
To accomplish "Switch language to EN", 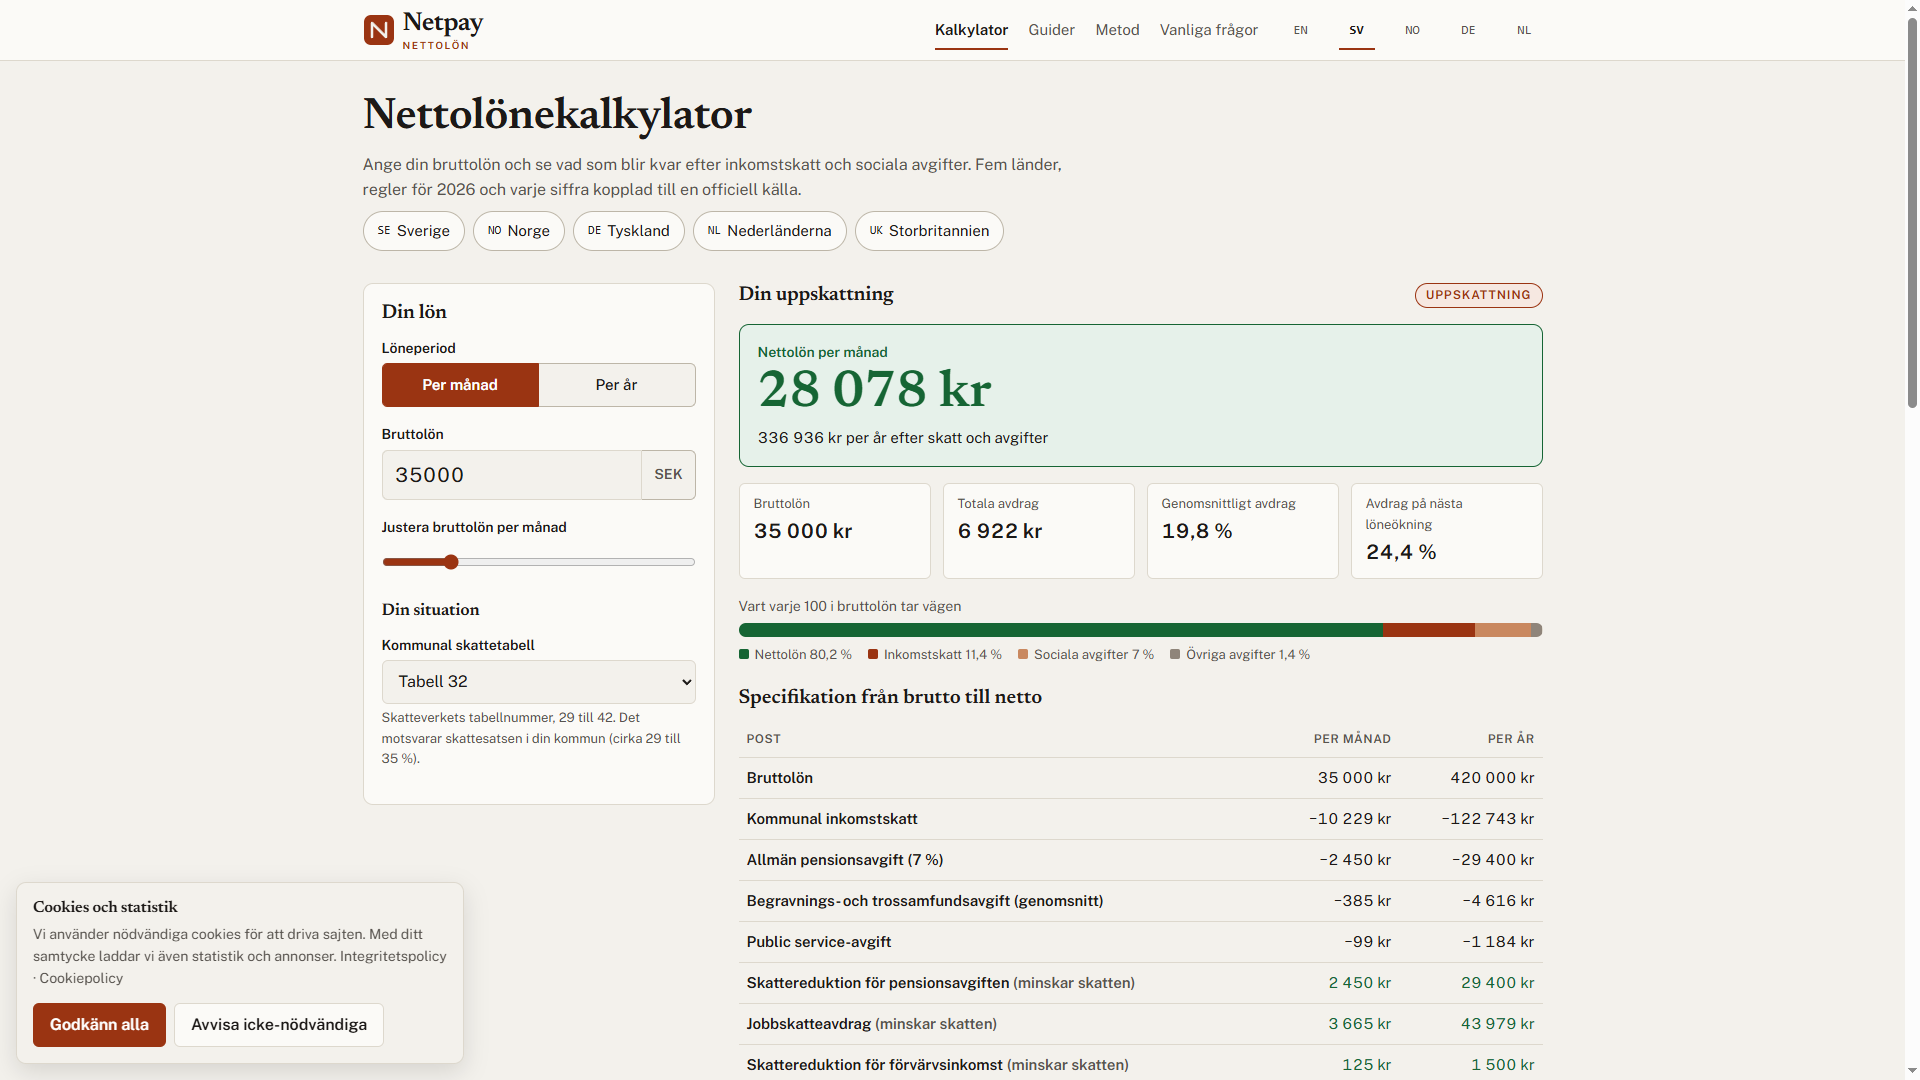I will pos(1300,30).
